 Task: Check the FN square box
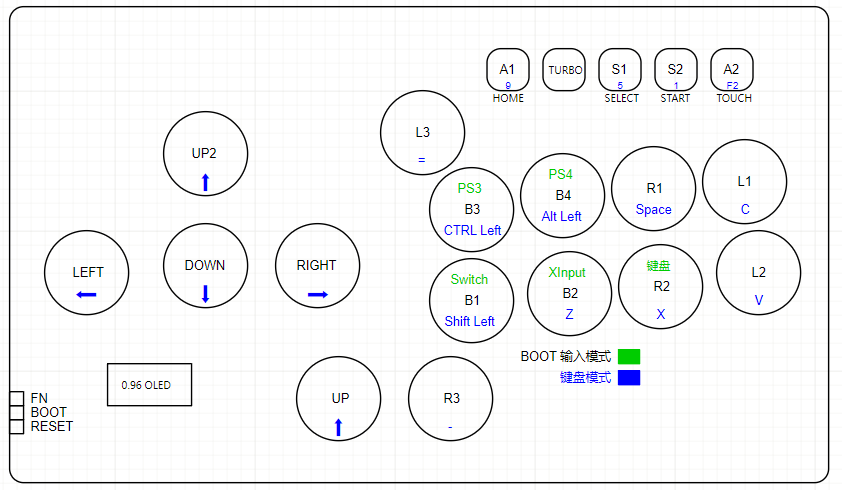tap(17, 398)
